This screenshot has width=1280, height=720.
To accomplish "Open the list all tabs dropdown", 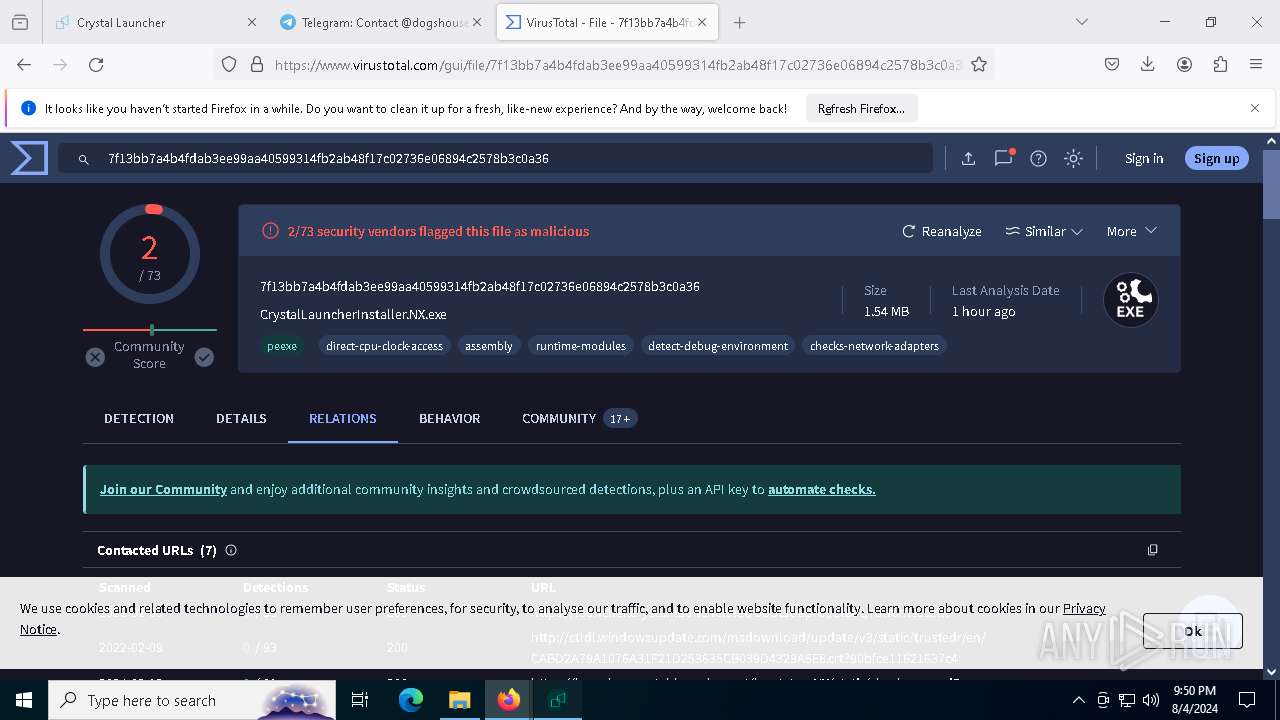I will (x=1081, y=22).
